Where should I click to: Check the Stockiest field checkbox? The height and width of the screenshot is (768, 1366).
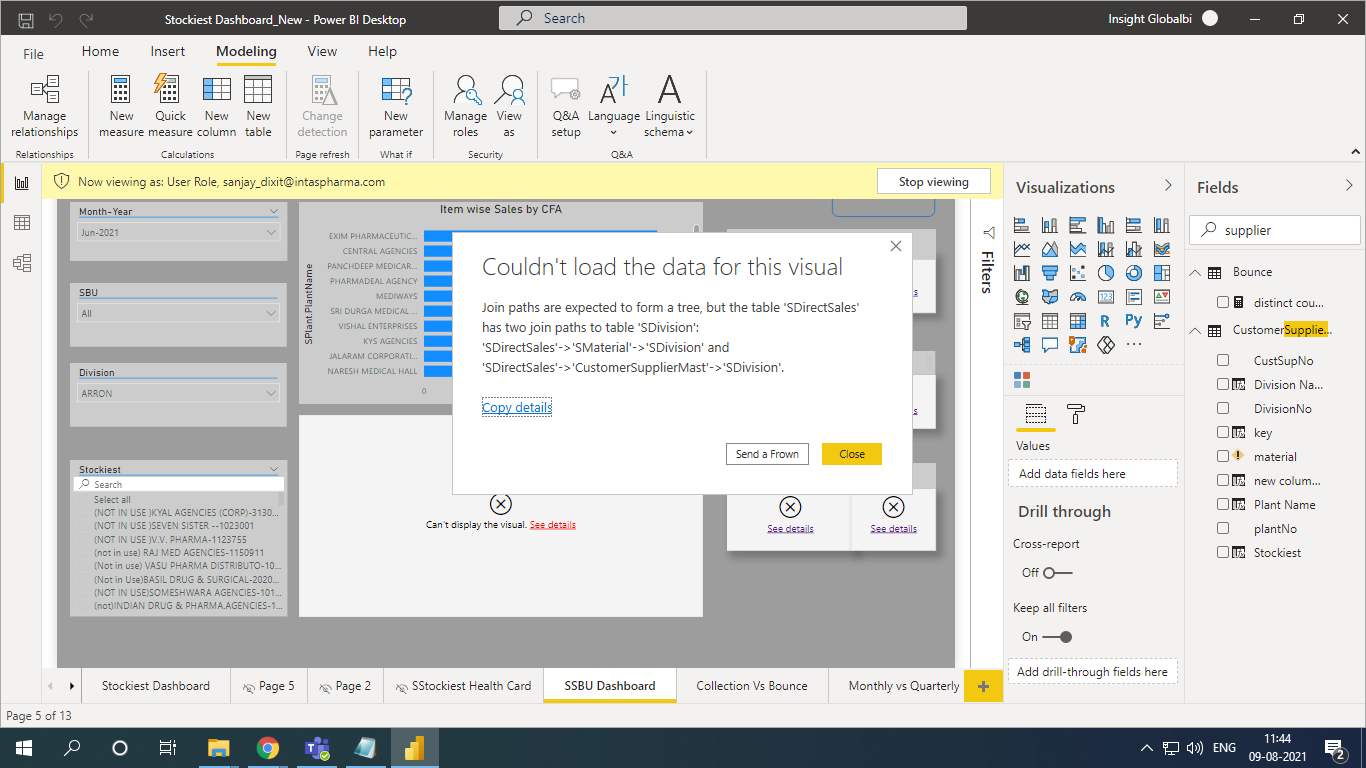click(x=1223, y=552)
